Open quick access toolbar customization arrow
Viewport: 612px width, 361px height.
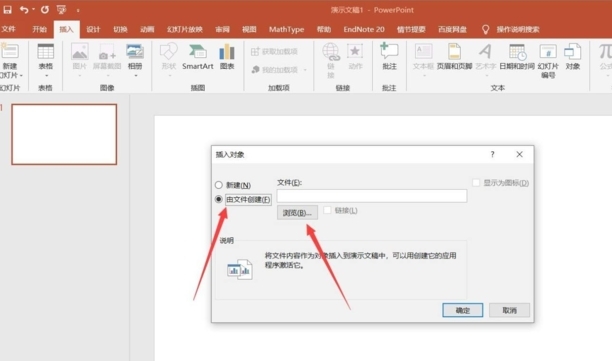coord(78,11)
